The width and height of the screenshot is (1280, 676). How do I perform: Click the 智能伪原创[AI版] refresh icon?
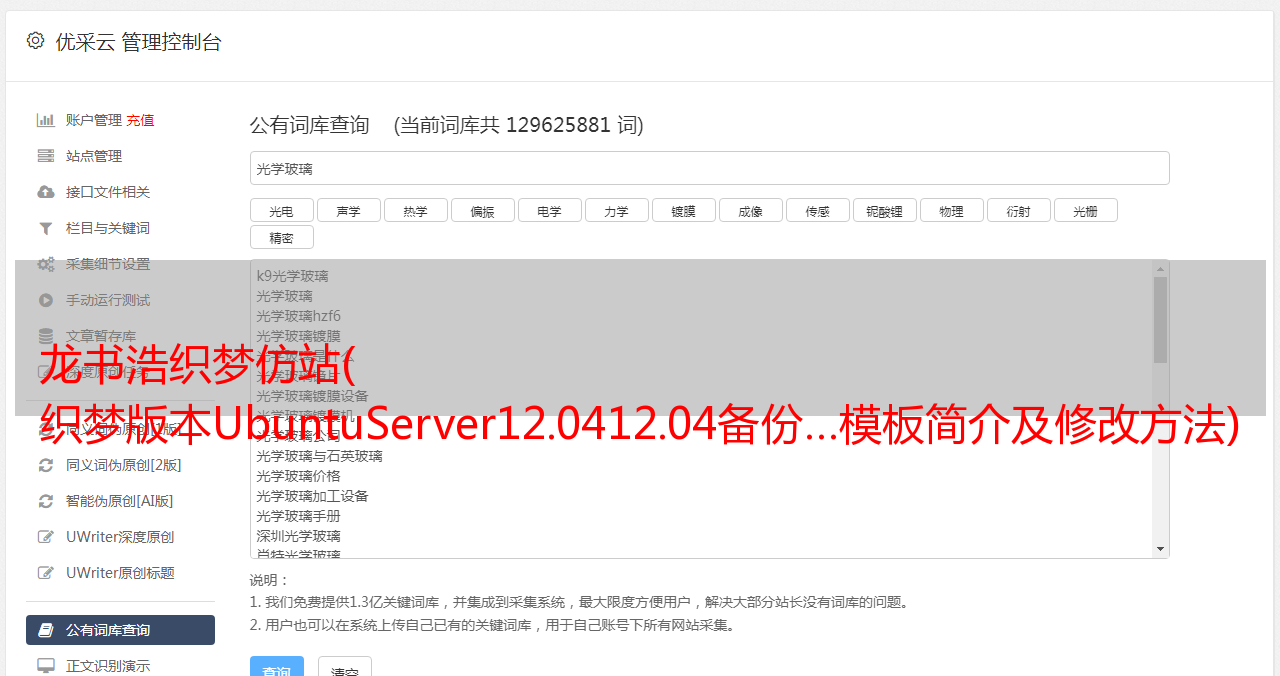pyautogui.click(x=46, y=501)
